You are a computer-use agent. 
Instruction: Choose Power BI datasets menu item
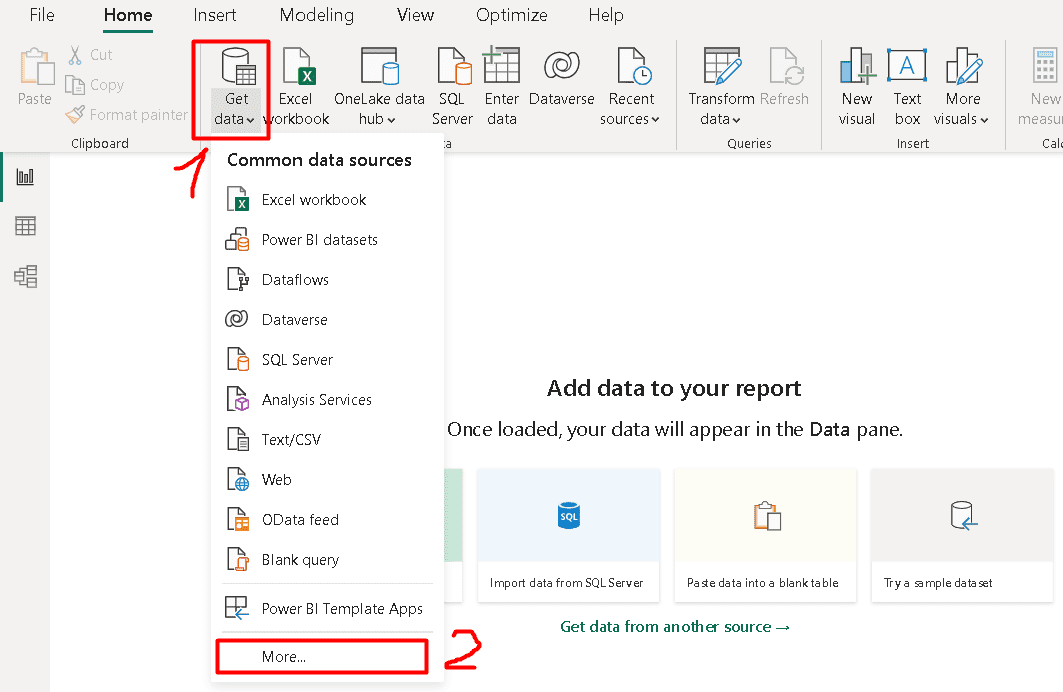pos(327,240)
